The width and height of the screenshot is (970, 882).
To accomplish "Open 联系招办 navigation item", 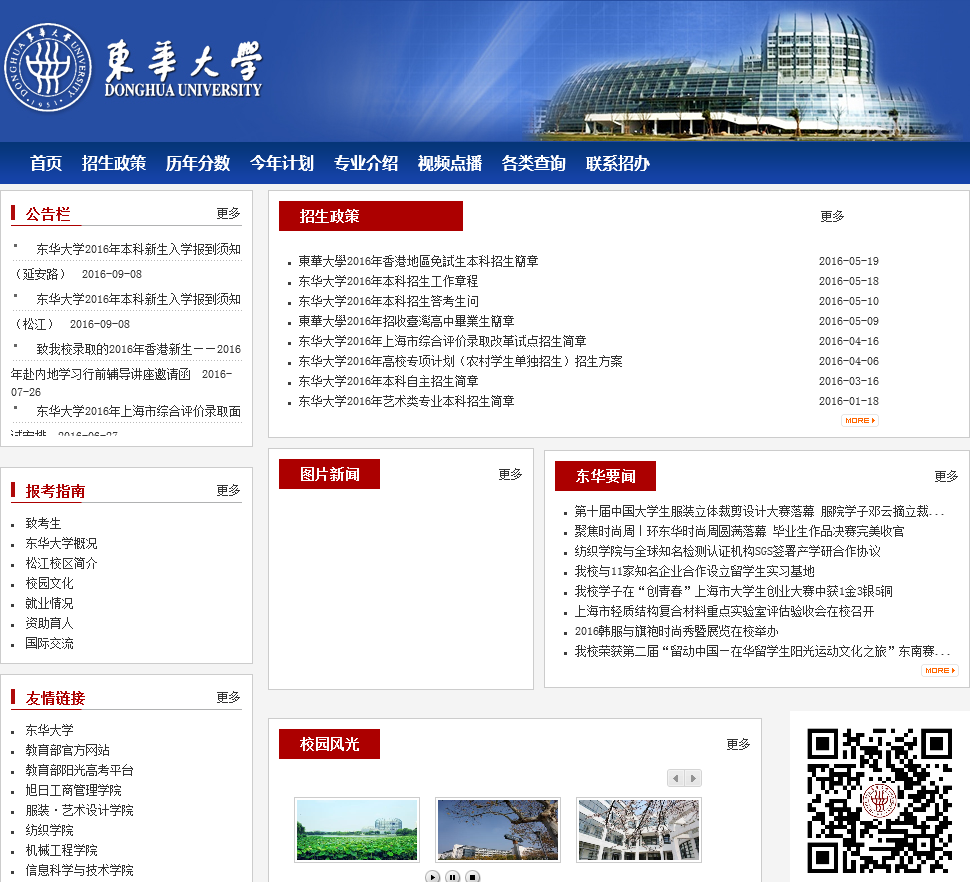I will (617, 163).
